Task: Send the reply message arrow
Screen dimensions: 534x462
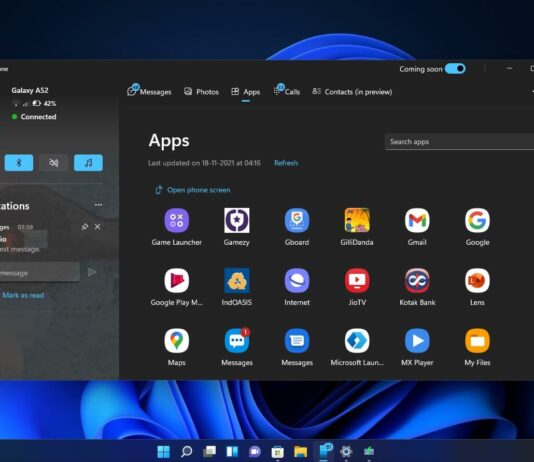Action: tap(92, 272)
